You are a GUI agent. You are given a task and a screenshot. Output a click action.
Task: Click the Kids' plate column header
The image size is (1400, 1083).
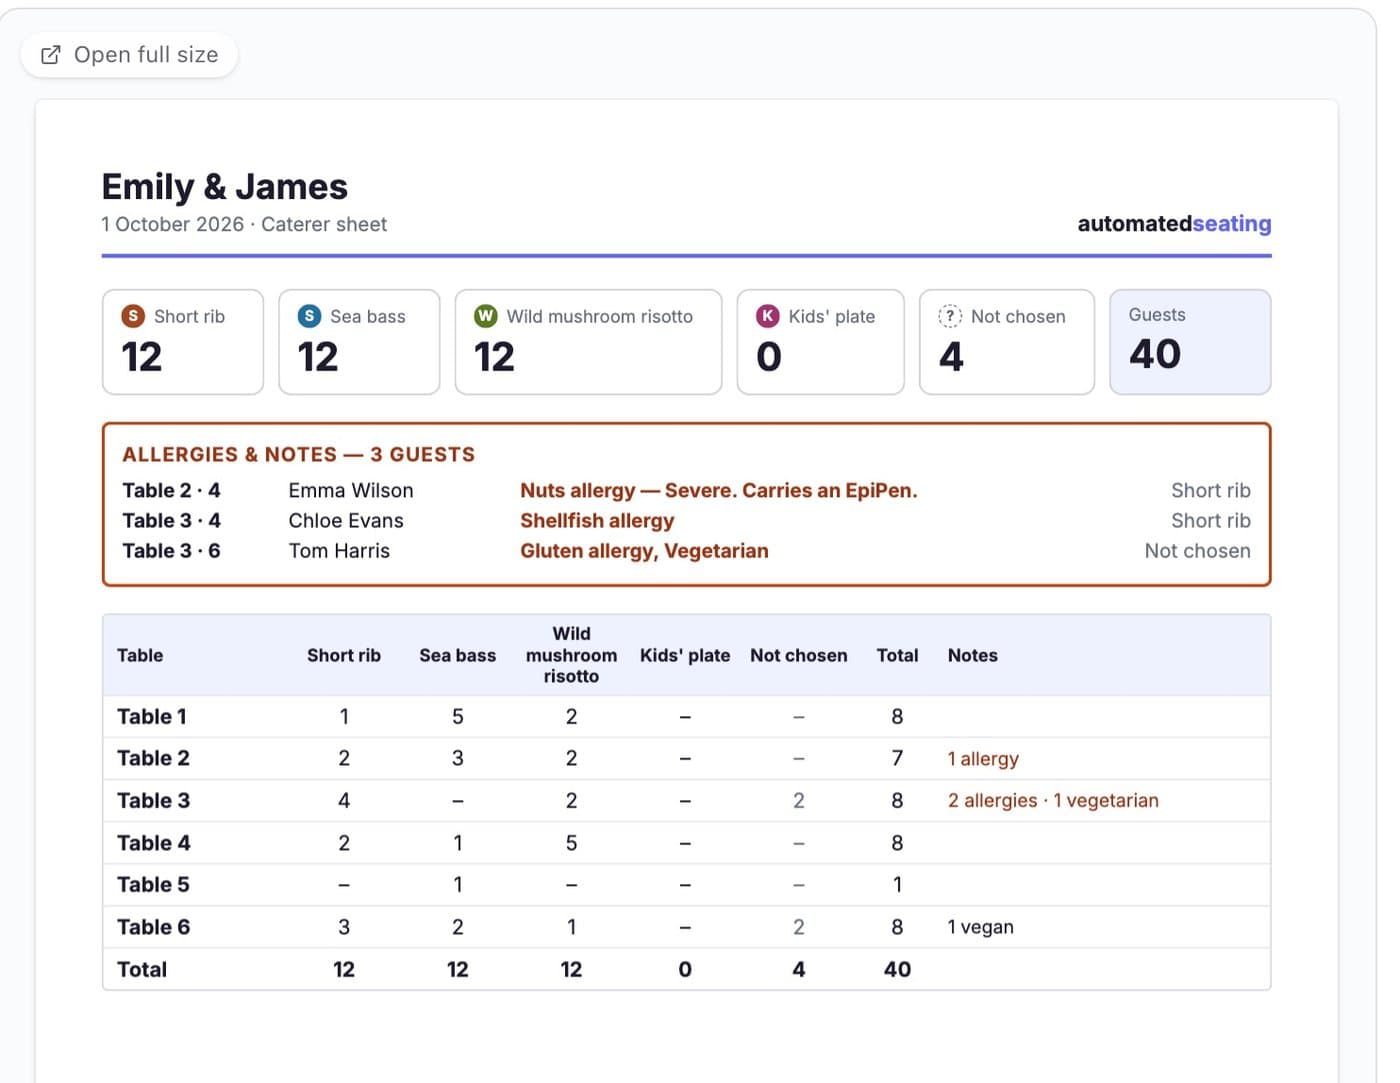pos(685,656)
